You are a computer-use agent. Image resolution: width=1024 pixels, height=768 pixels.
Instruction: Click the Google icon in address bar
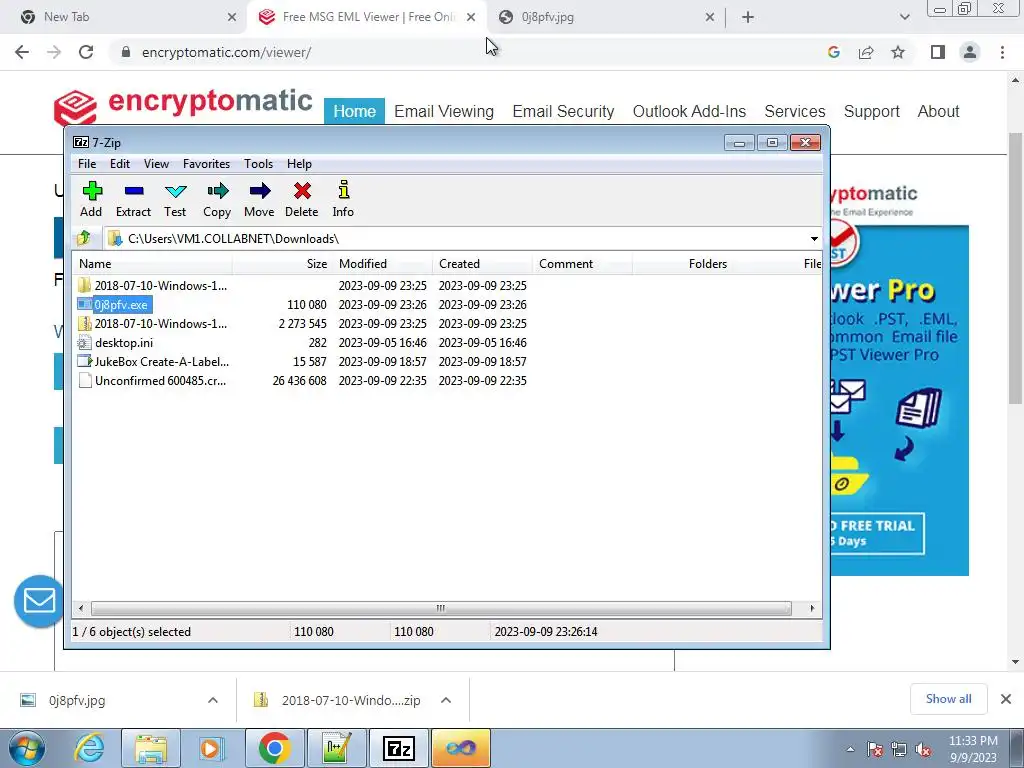[833, 52]
